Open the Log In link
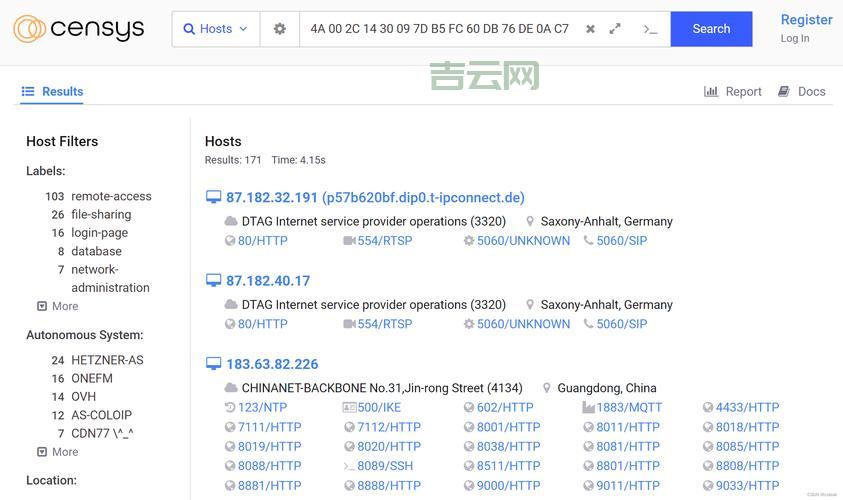Screen dimensions: 843x500 pos(795,38)
